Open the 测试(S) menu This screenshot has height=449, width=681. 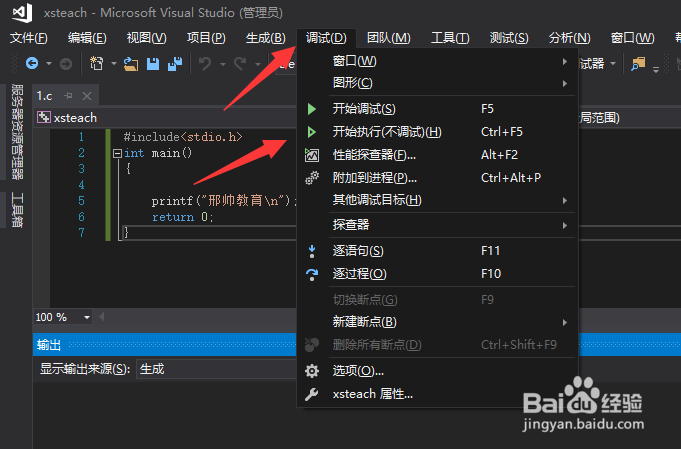pos(509,38)
